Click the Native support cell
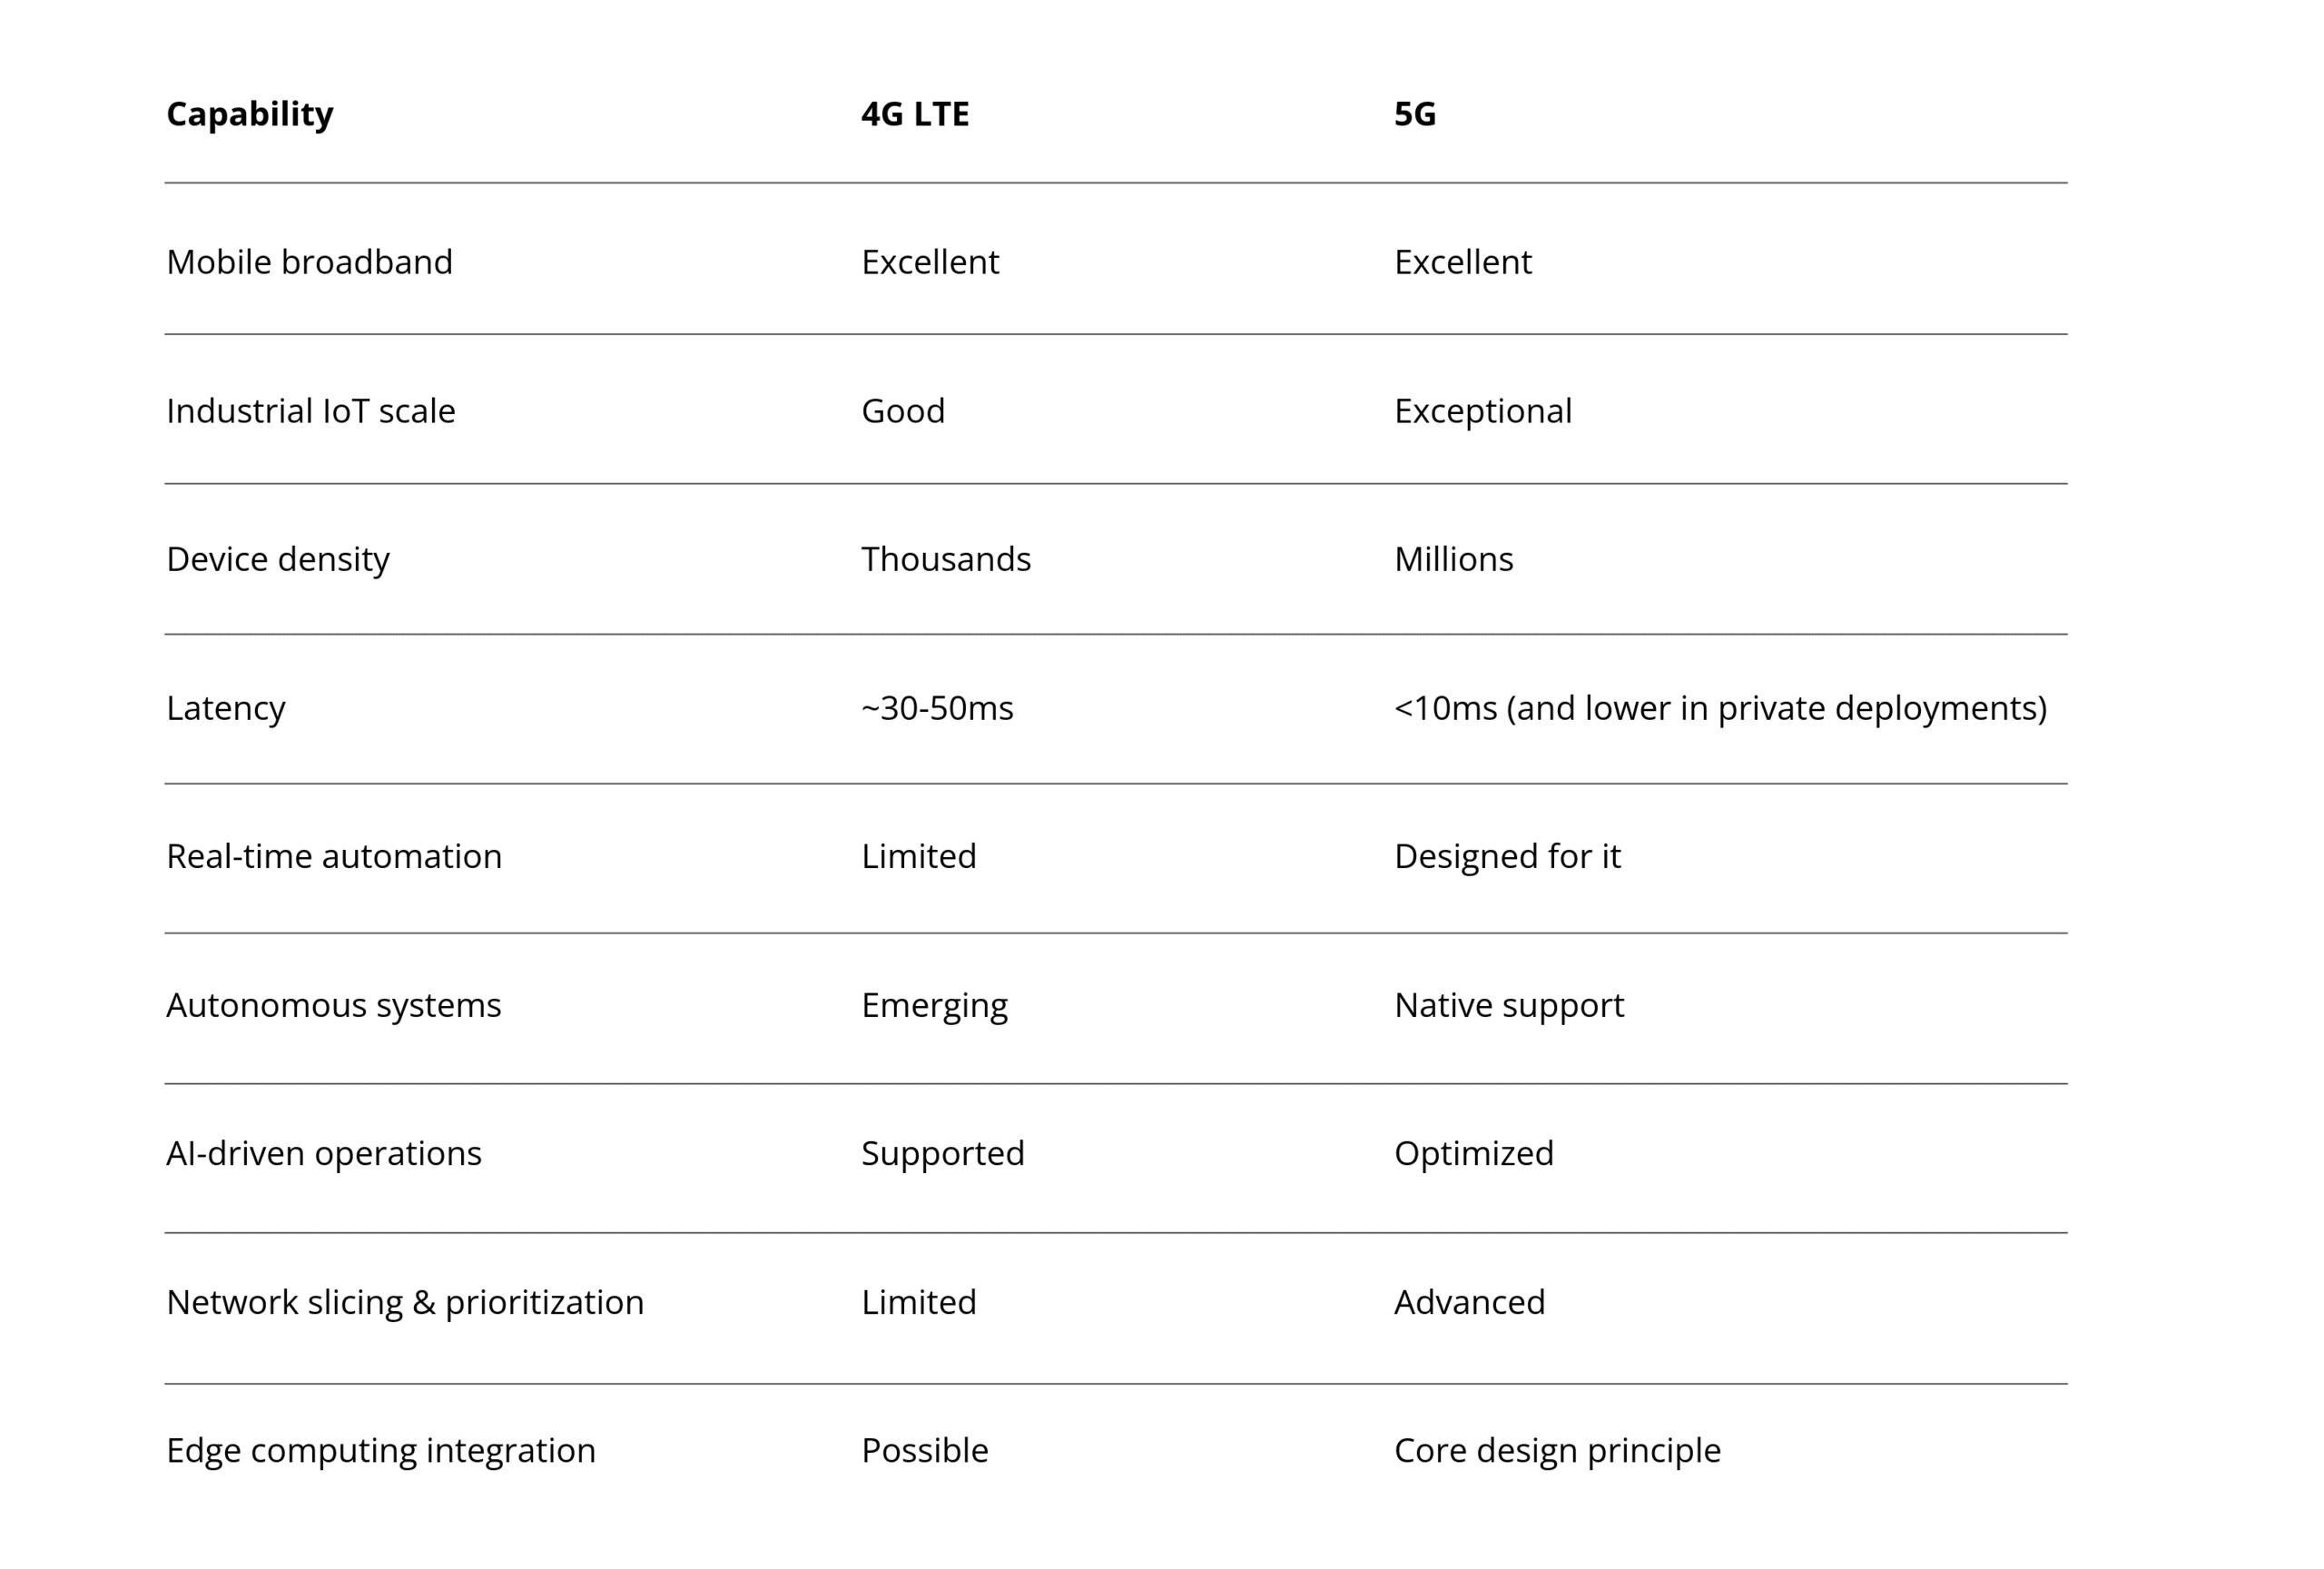2324x1569 pixels. (x=1509, y=1006)
